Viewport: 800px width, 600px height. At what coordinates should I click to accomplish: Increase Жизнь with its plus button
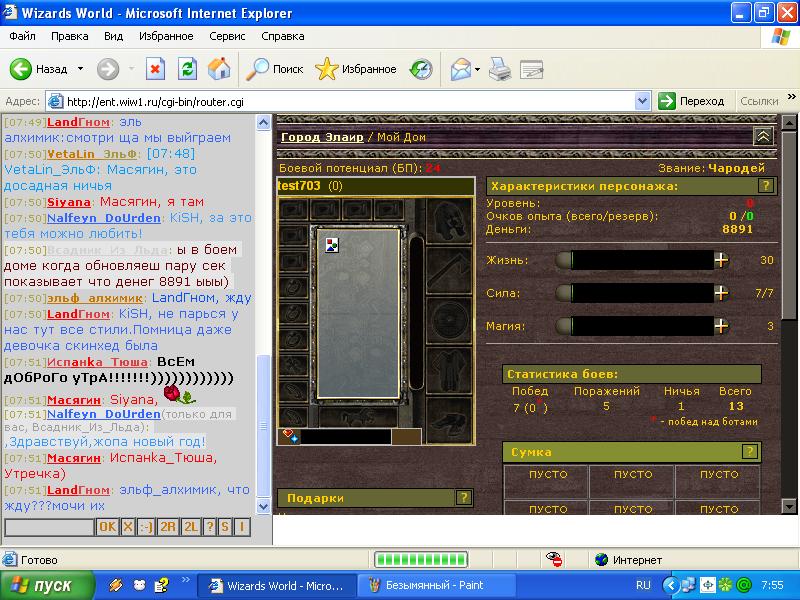pos(721,260)
